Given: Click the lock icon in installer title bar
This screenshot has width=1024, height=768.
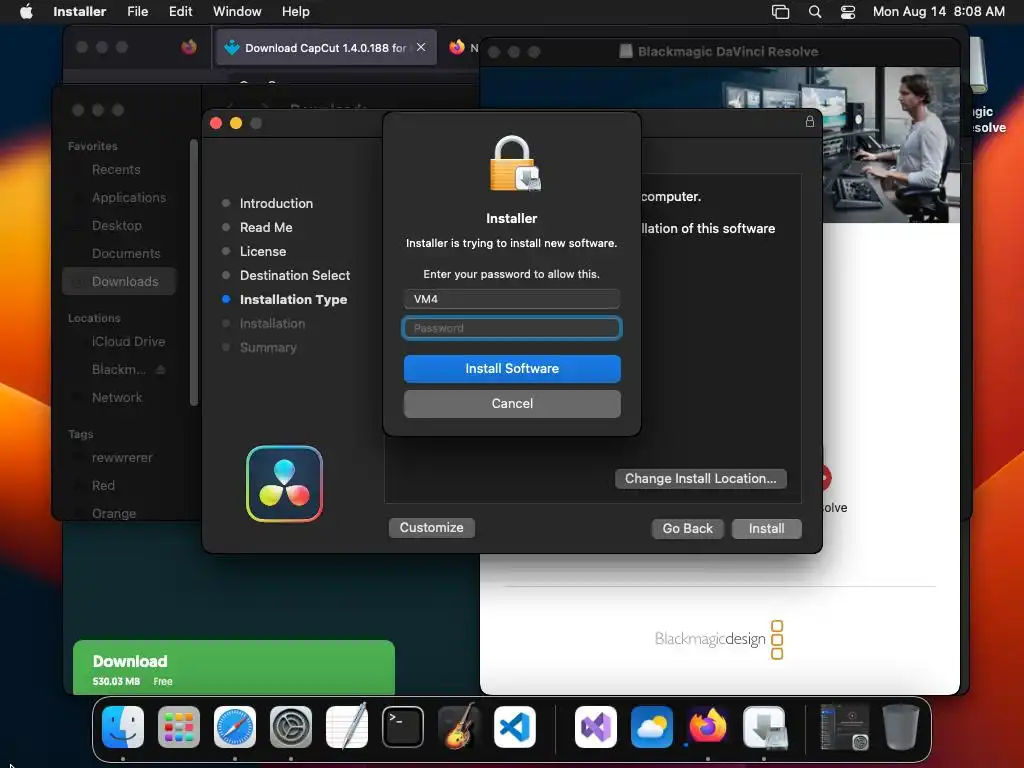Looking at the screenshot, I should point(810,121).
